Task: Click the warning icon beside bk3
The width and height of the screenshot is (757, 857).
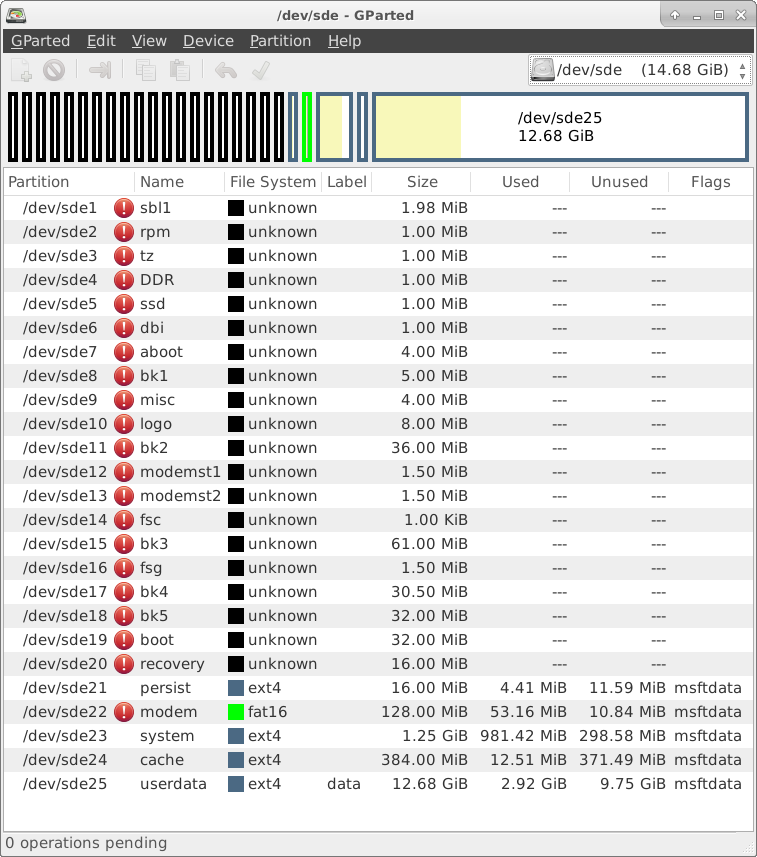Action: pyautogui.click(x=124, y=544)
